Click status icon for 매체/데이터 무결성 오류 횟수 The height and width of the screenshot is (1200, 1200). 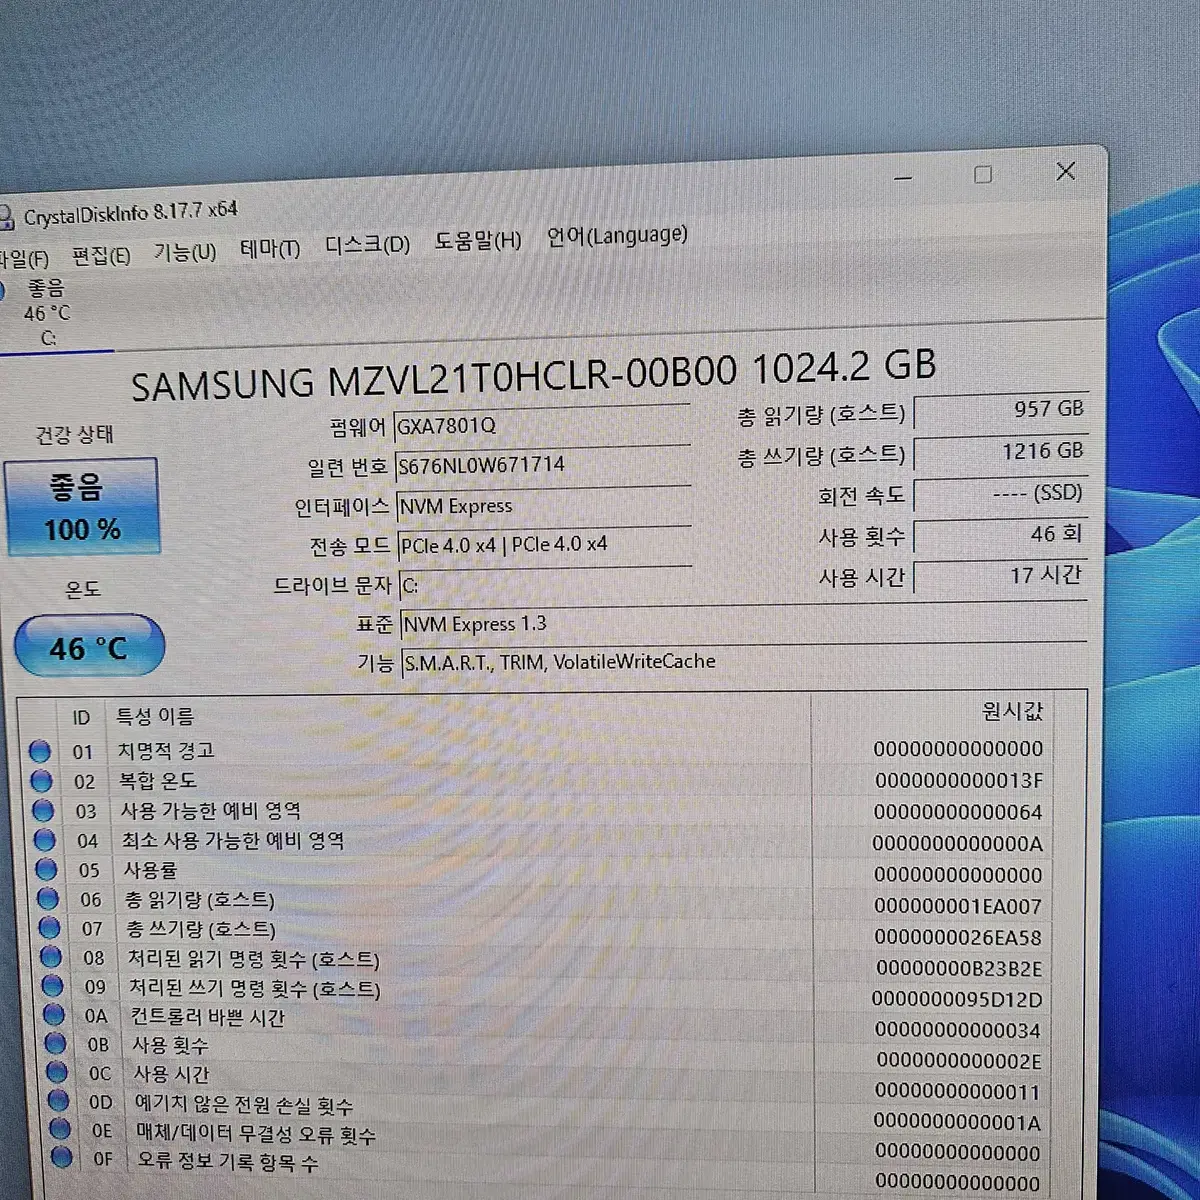click(61, 1130)
